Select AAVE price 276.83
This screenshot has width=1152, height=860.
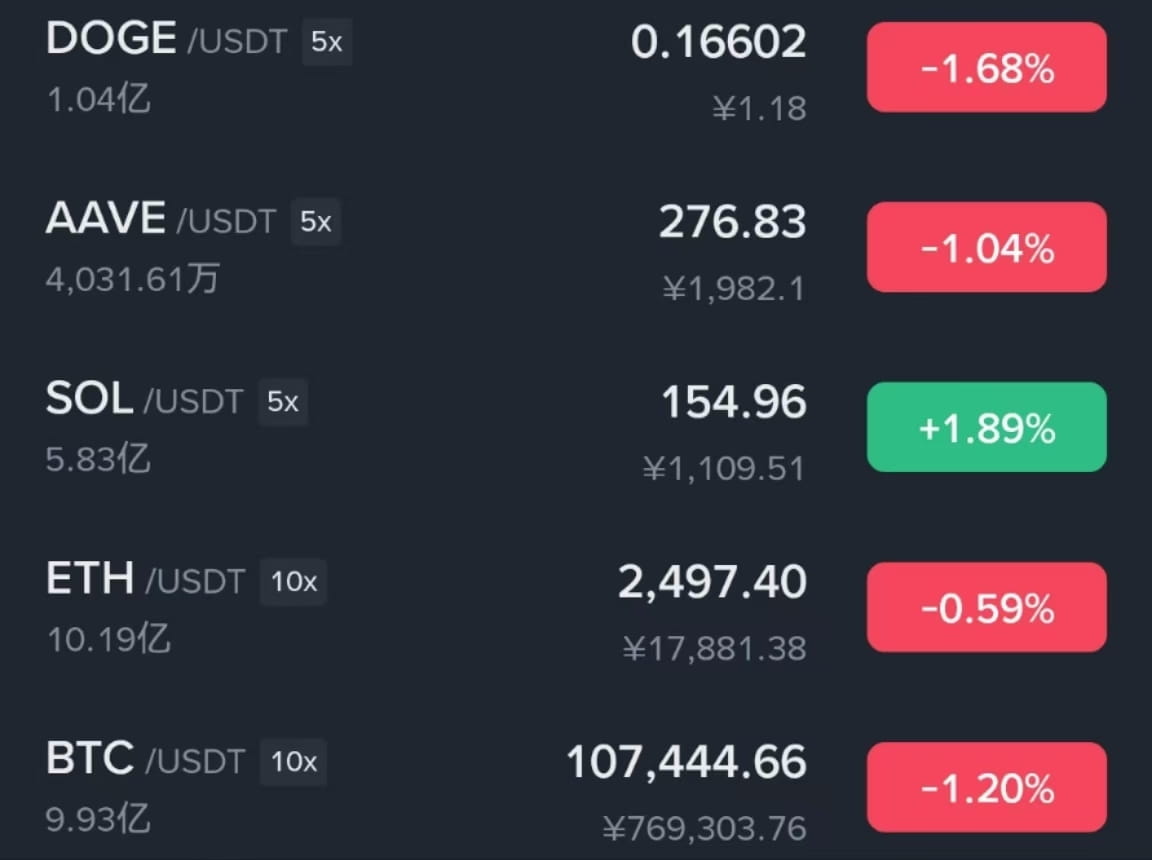pyautogui.click(x=732, y=221)
